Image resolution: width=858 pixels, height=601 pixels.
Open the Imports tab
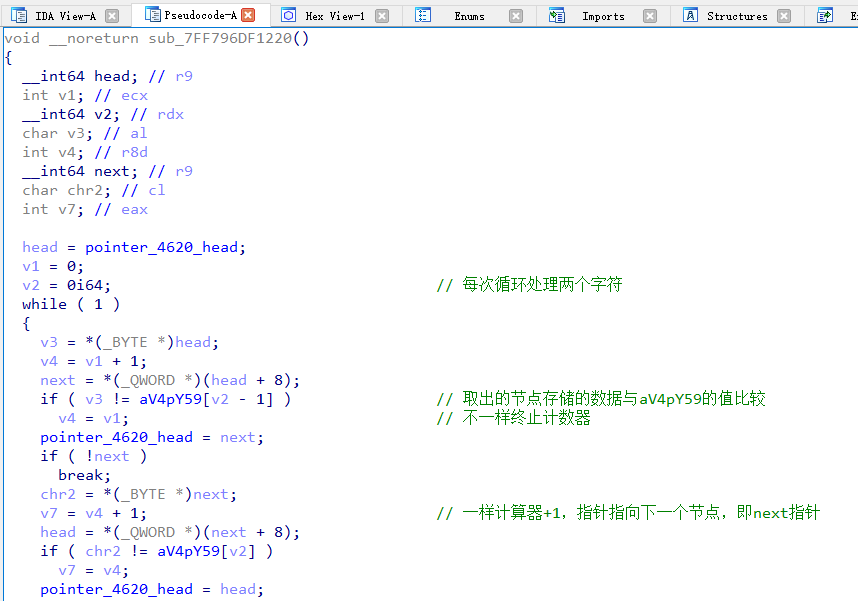click(x=603, y=16)
